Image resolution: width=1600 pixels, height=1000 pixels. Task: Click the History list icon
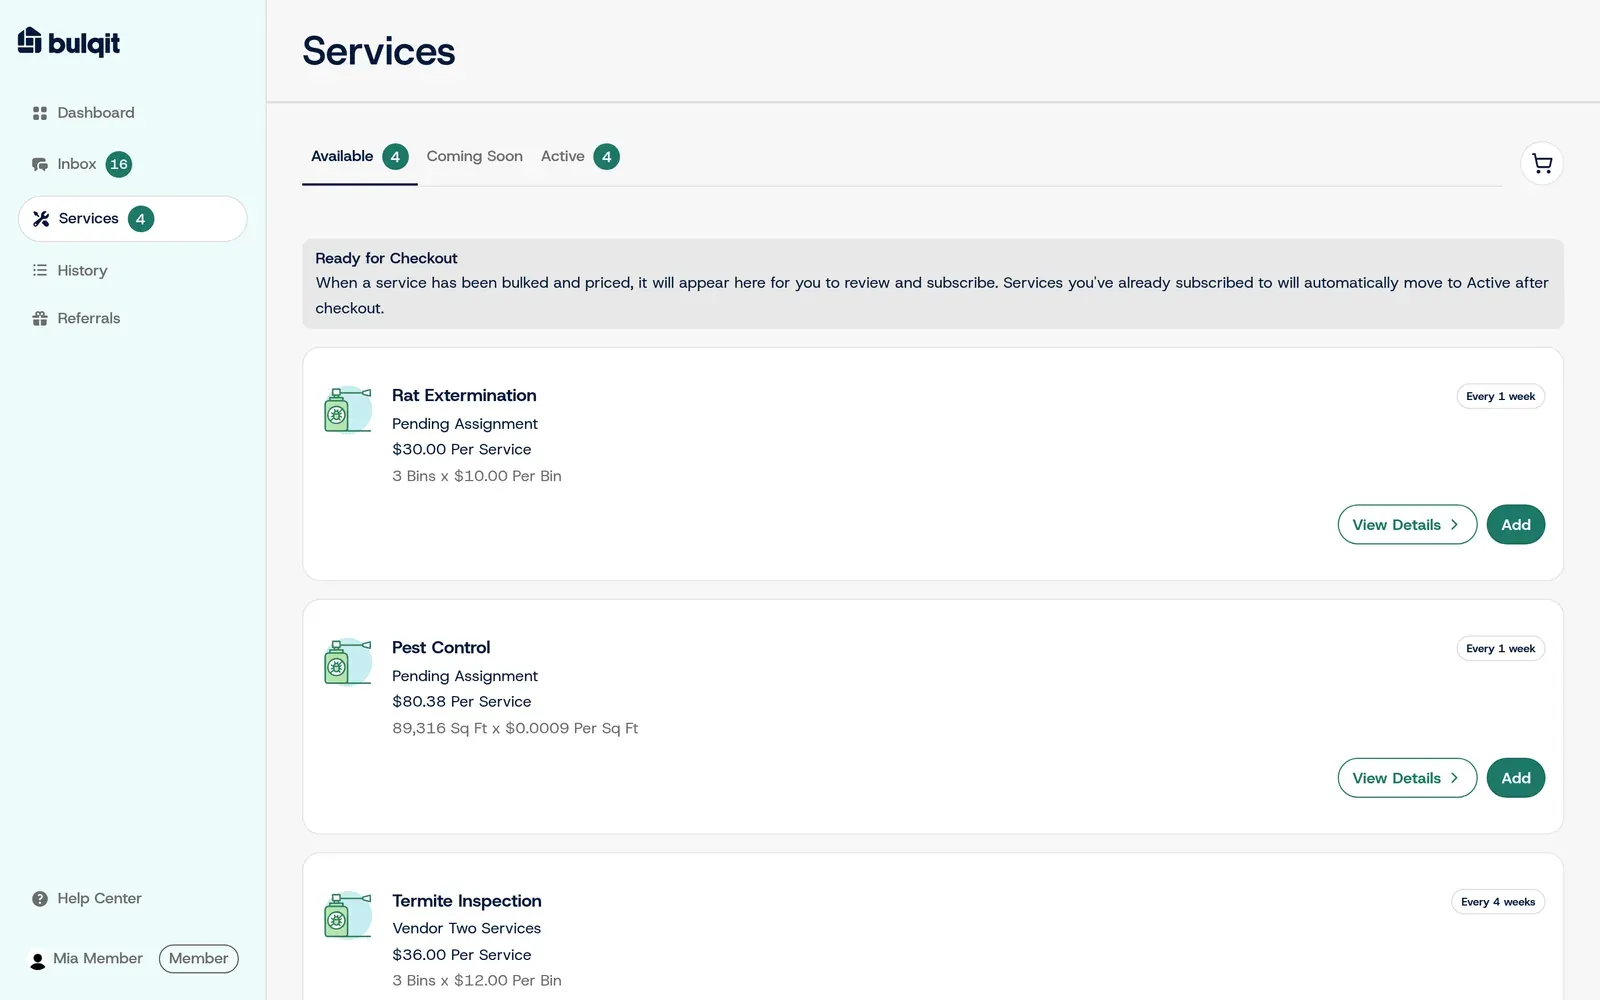pyautogui.click(x=40, y=270)
